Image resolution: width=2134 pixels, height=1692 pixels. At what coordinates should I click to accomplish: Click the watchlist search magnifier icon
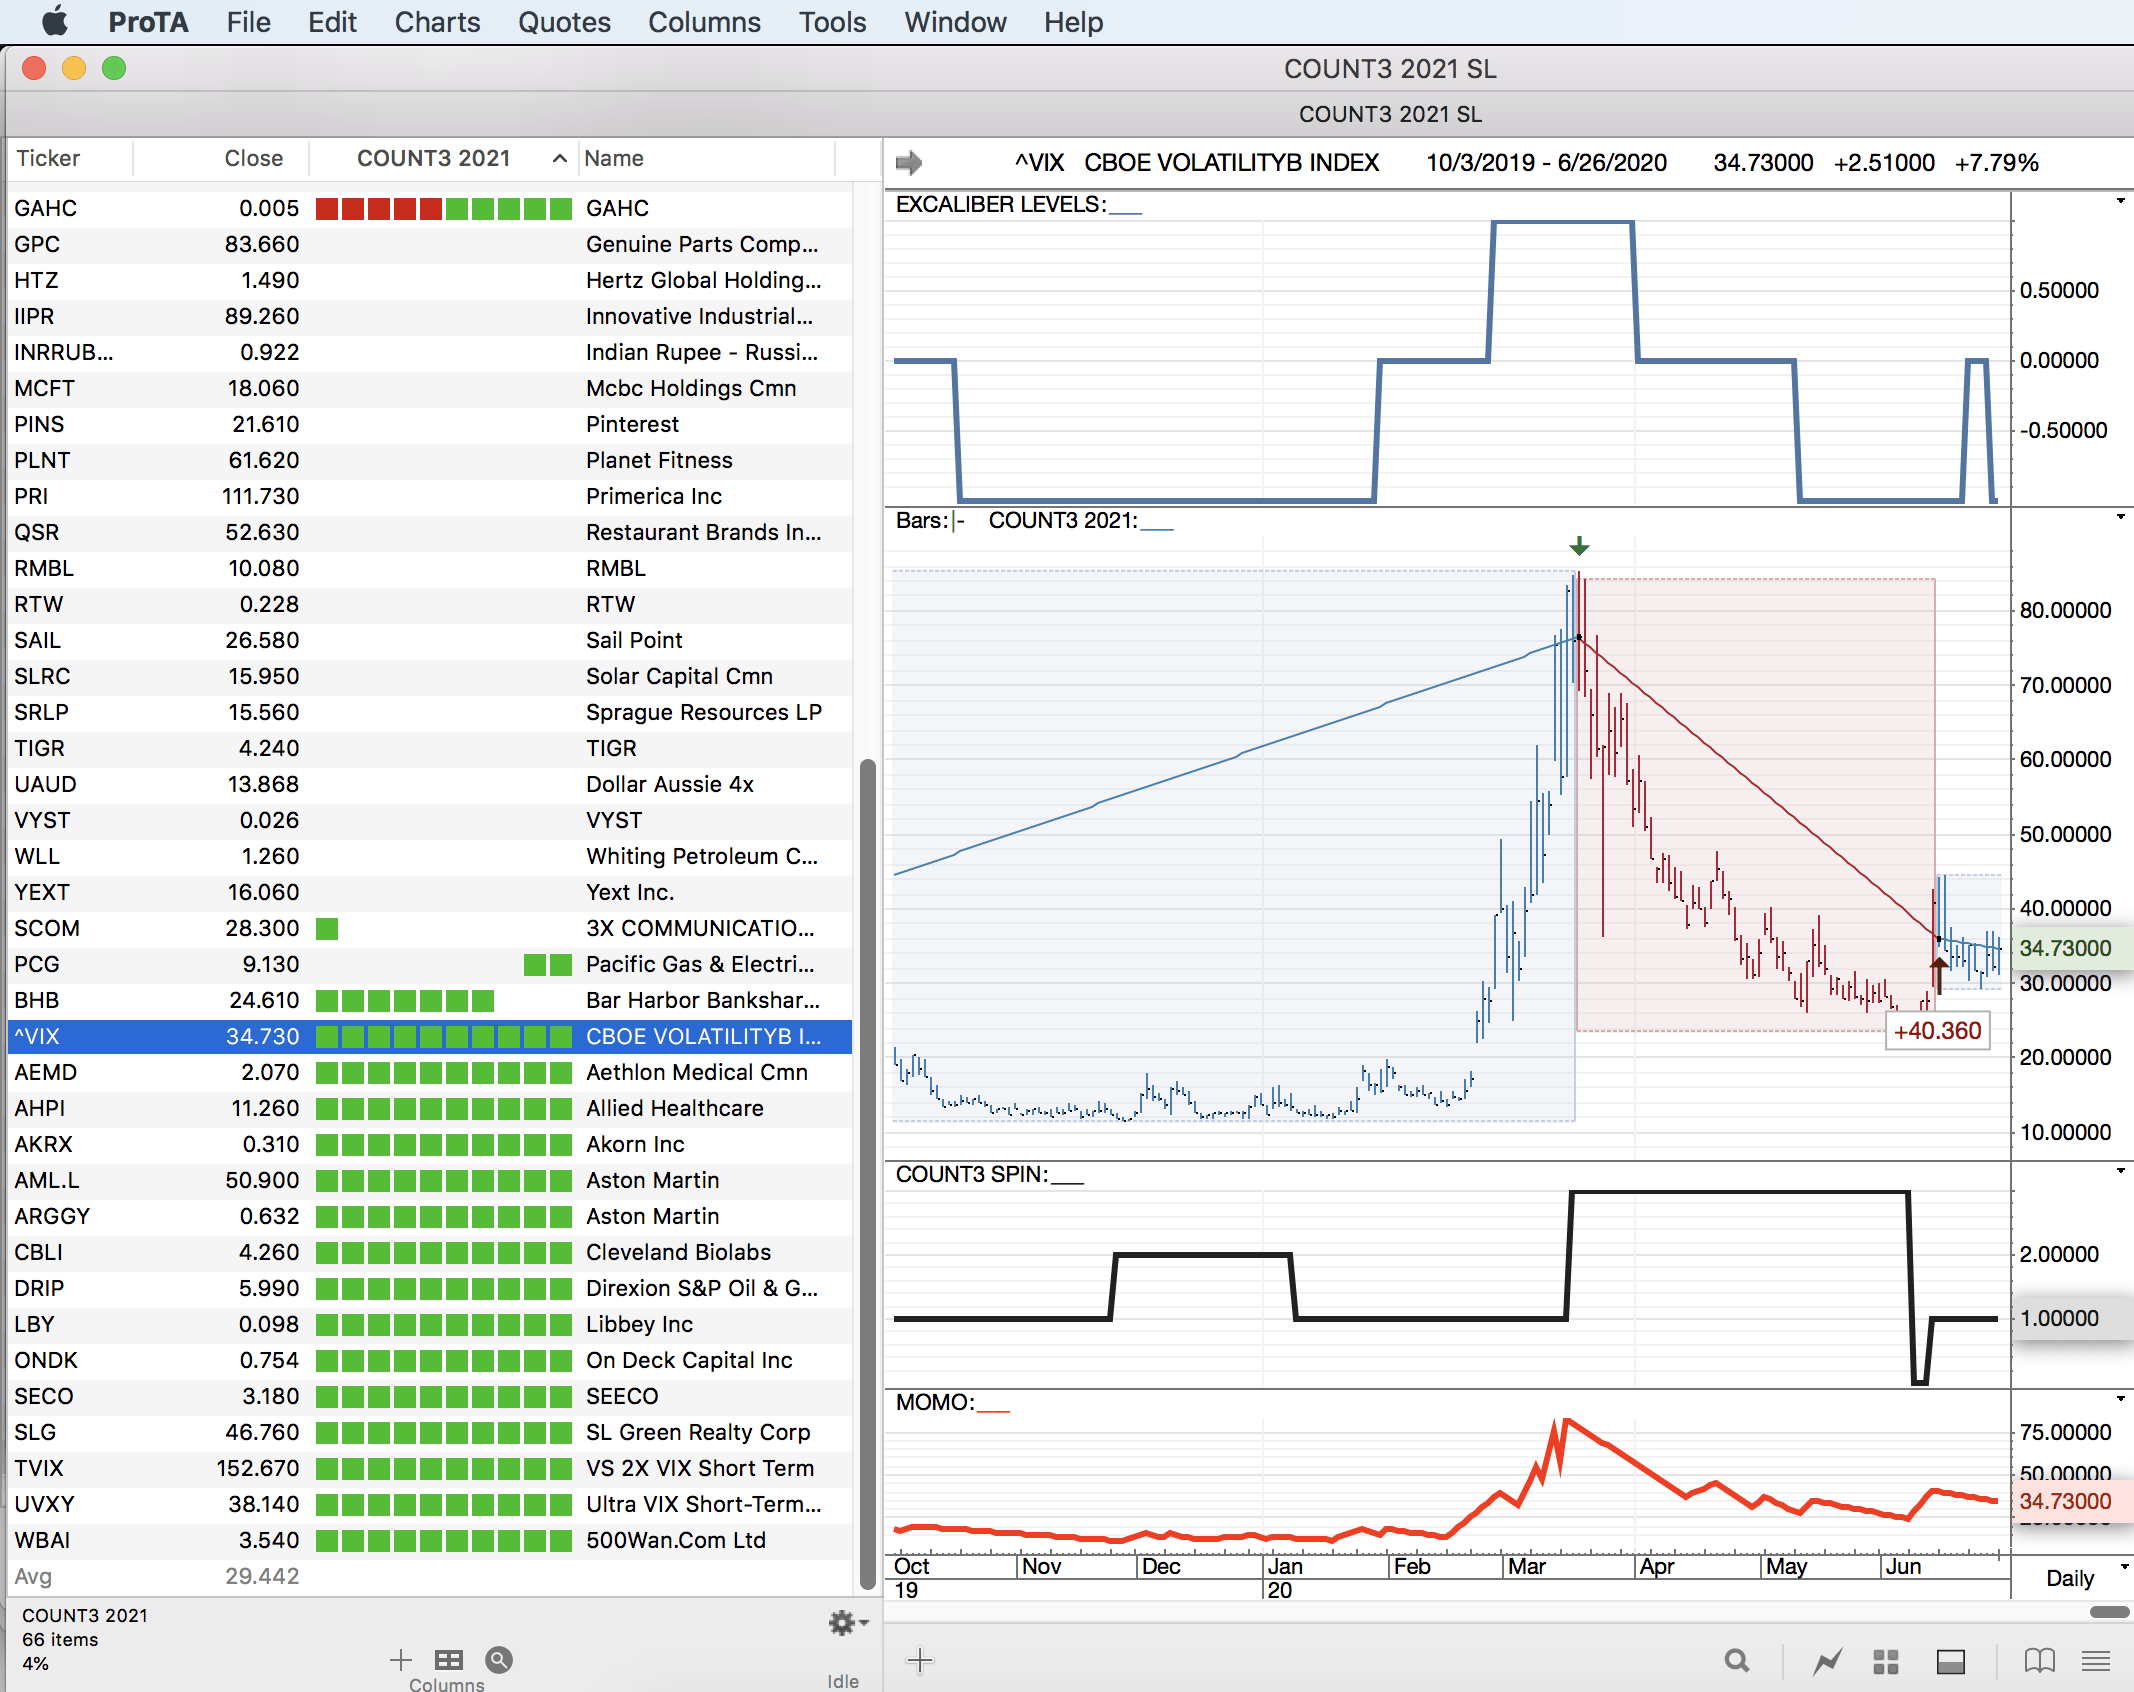(x=498, y=1660)
